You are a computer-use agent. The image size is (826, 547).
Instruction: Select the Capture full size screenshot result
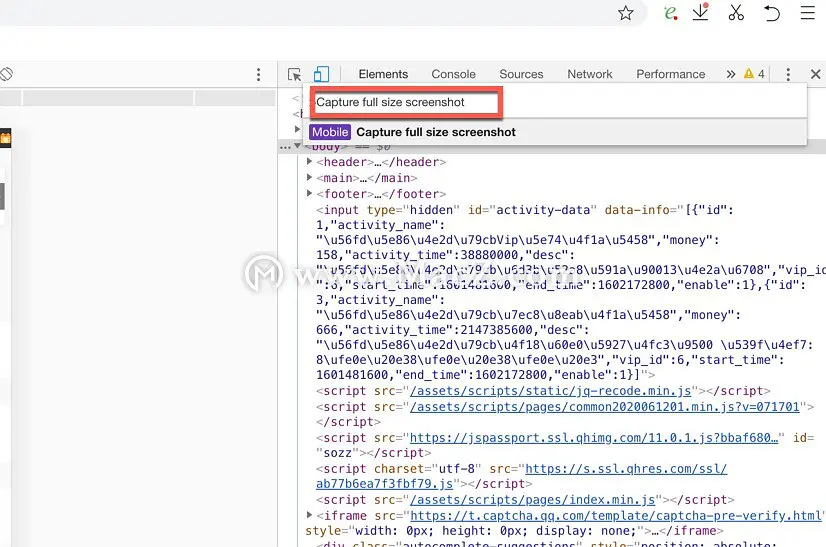click(555, 132)
